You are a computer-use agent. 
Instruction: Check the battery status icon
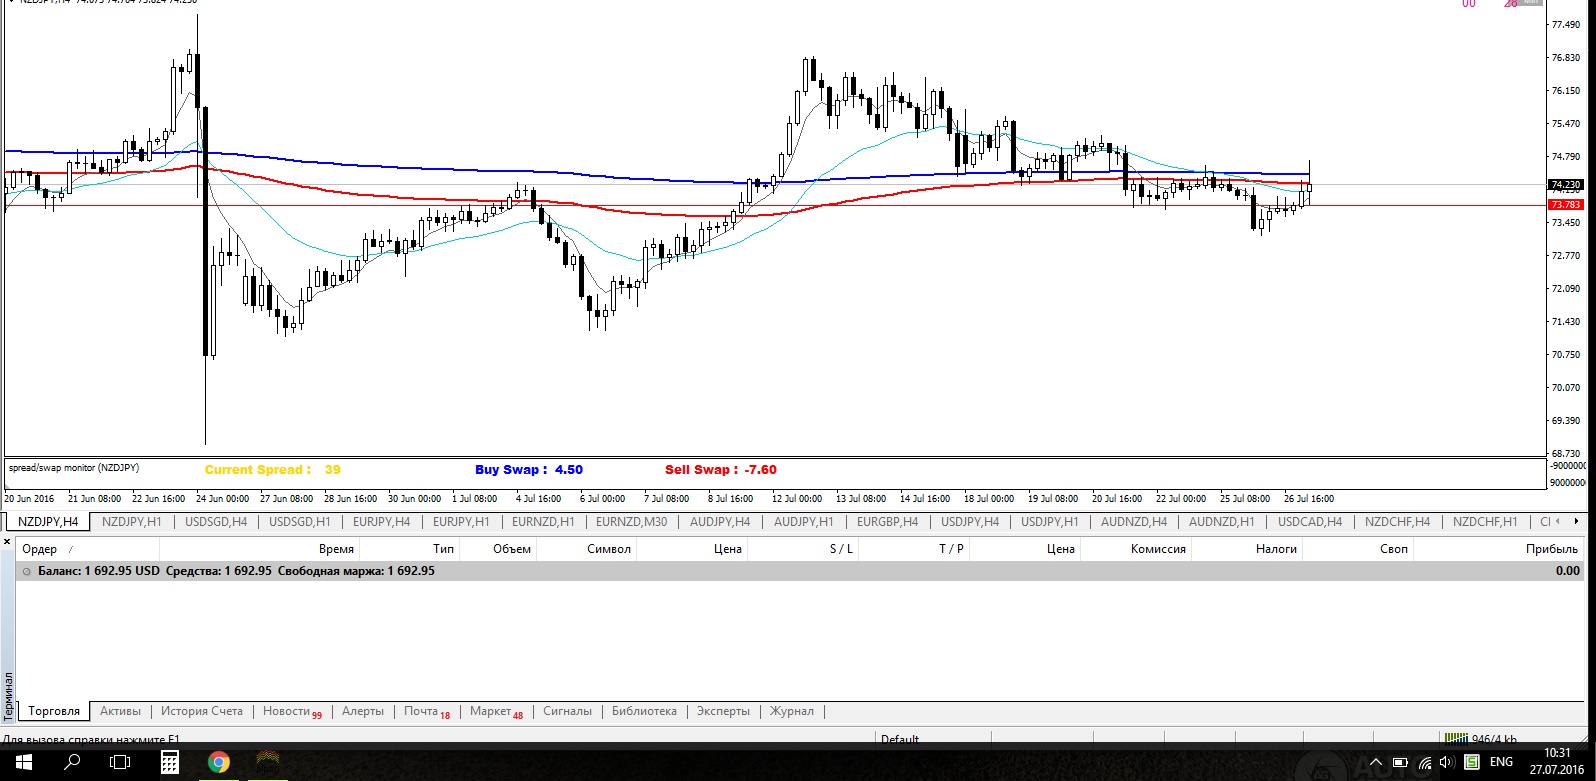point(1398,763)
